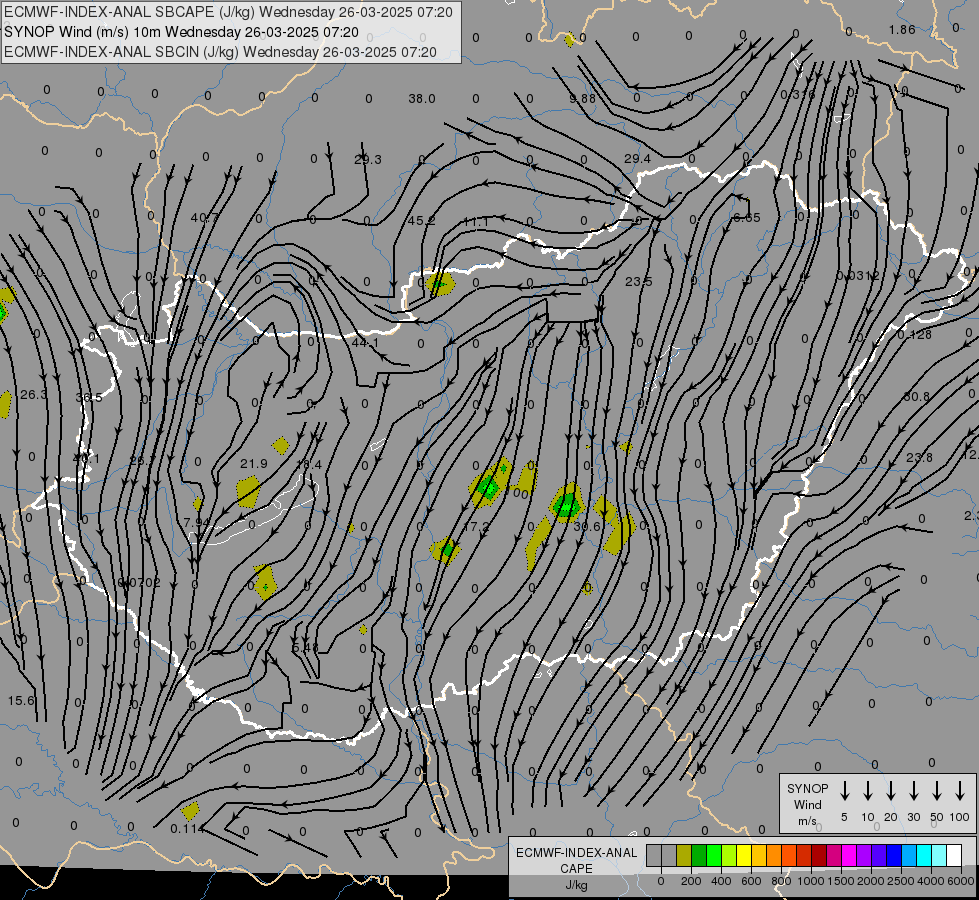Click the green CAPE patch beside 30.6
The width and height of the screenshot is (979, 900).
coord(567,505)
